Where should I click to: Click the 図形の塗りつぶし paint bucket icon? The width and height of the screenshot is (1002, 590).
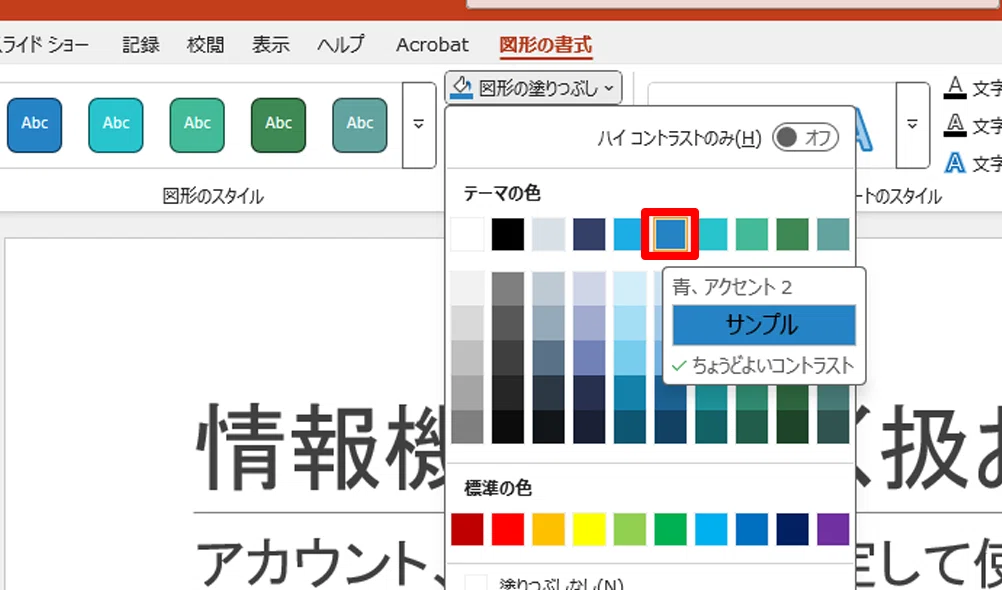(462, 88)
